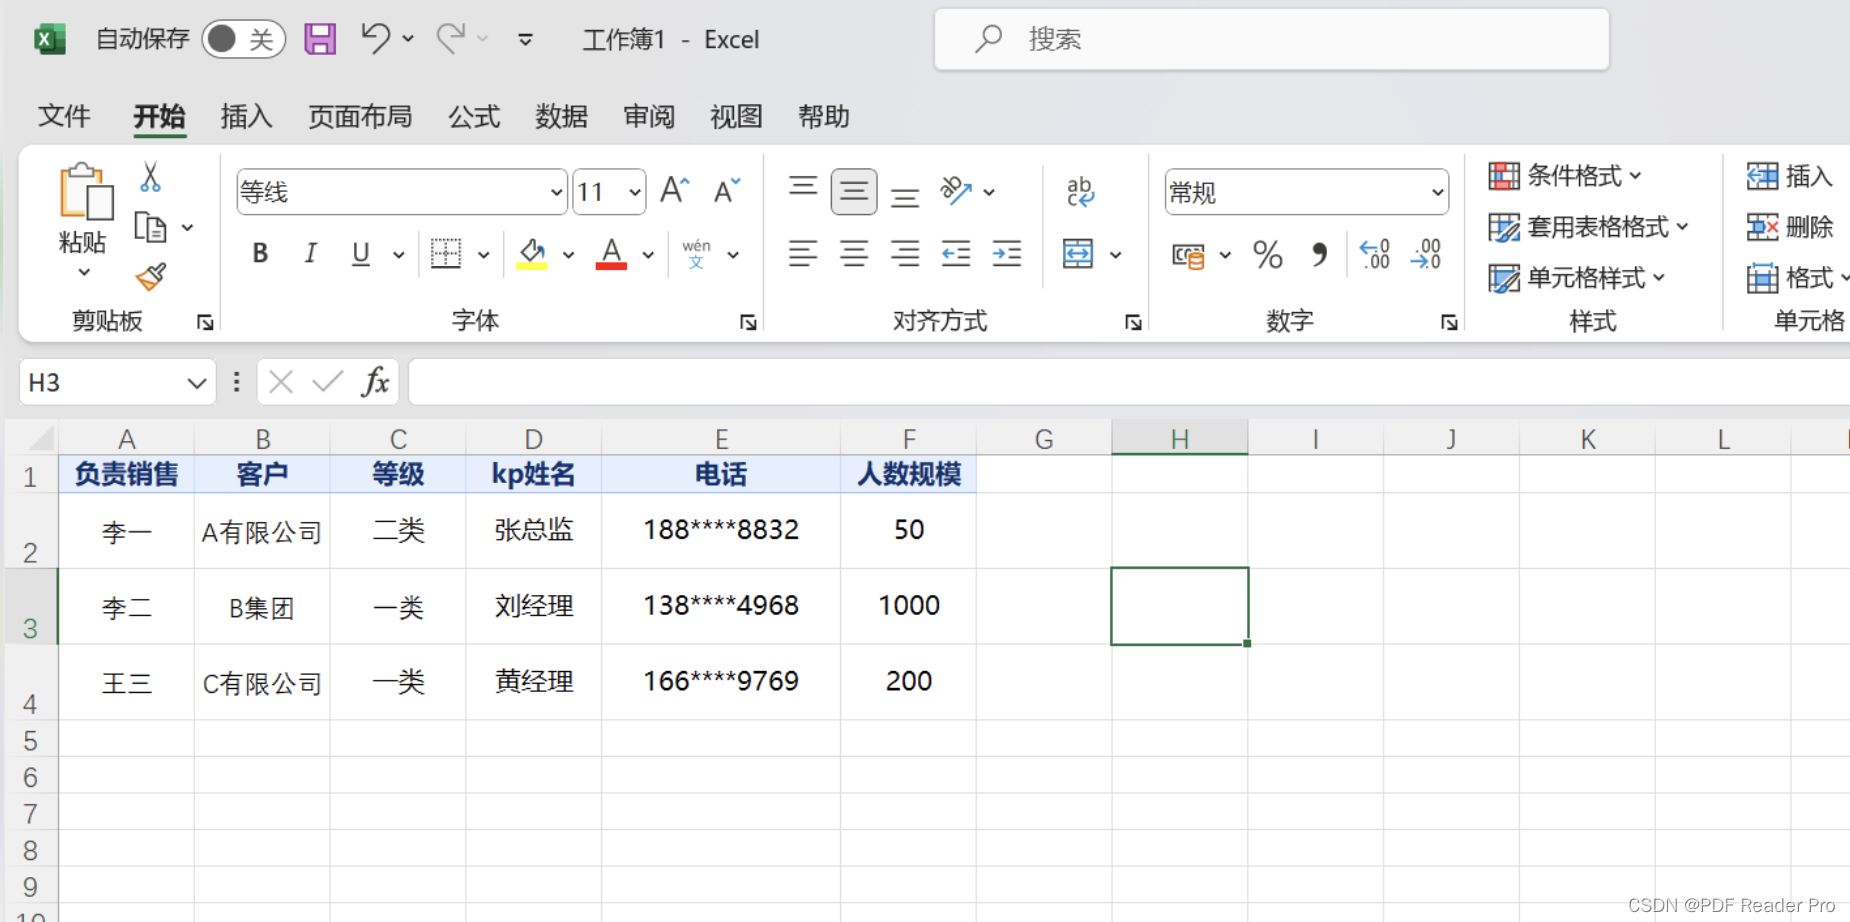Open the 常规 number format dropdown
Screen dimensions: 1850x922
1437,192
